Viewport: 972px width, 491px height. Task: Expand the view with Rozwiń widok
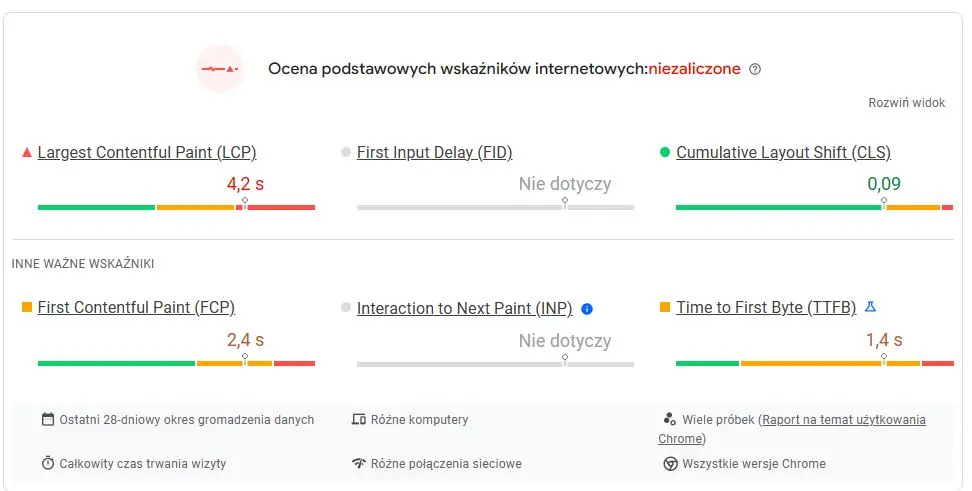[x=906, y=103]
